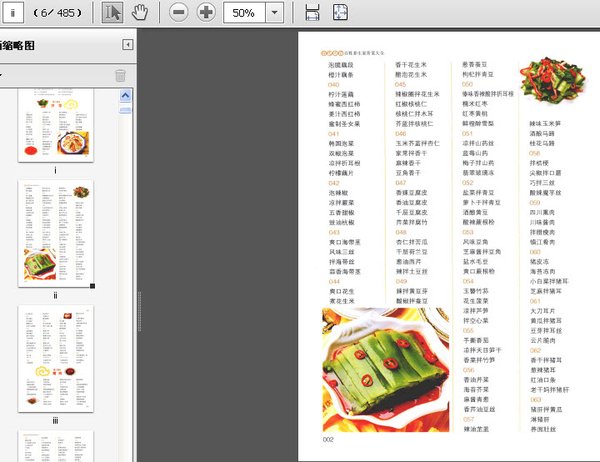Click the page count text 6/485
The image size is (600, 462).
(x=57, y=13)
